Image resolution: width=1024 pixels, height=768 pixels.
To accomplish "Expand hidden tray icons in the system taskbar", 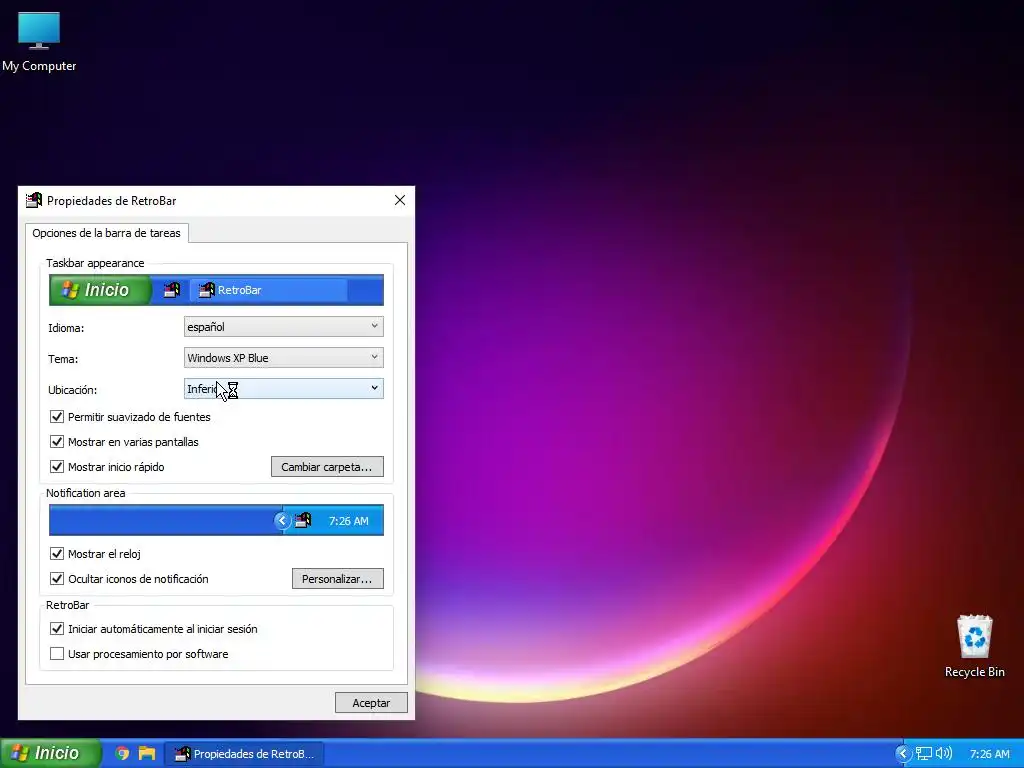I will tap(902, 754).
